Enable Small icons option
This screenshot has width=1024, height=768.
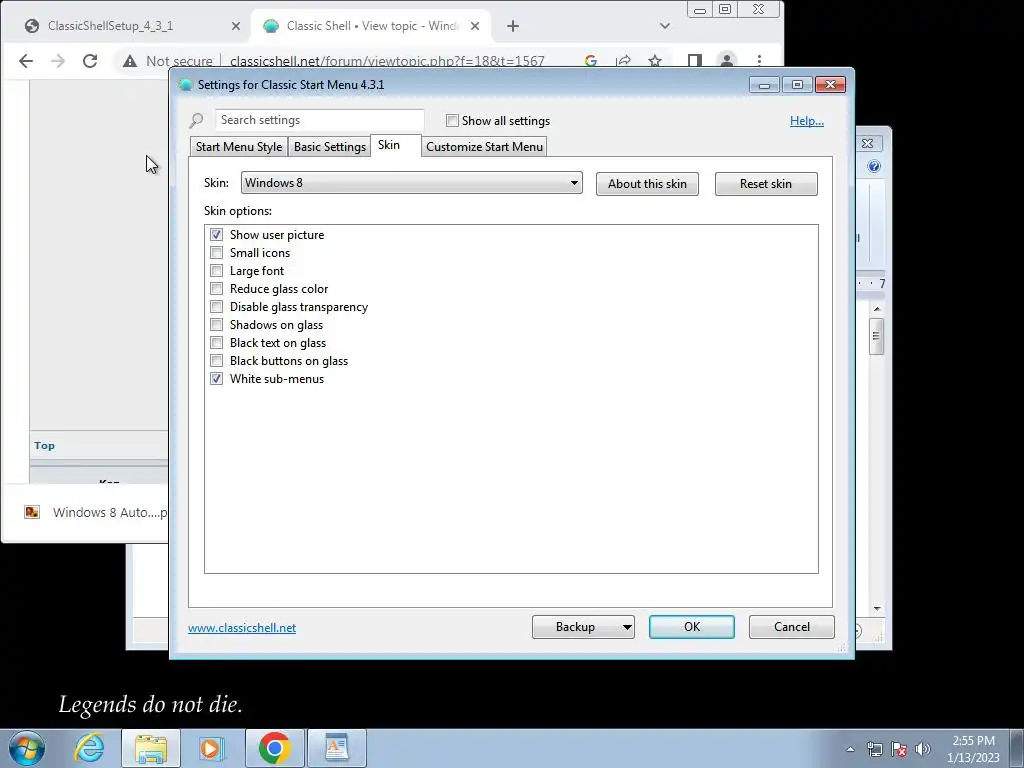216,253
